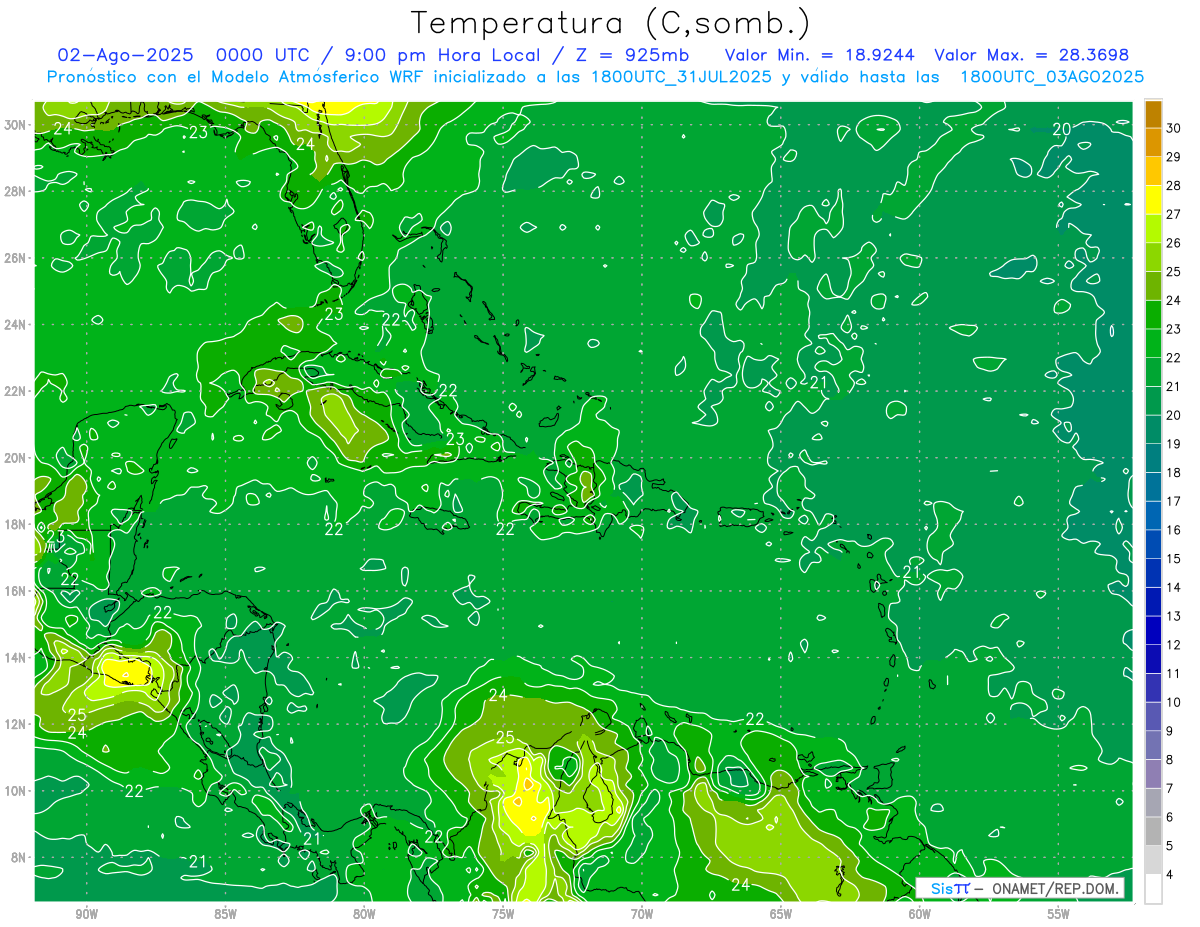Click the yellow legend swatch between 27 and 28
The image size is (1200, 927).
tap(1154, 200)
